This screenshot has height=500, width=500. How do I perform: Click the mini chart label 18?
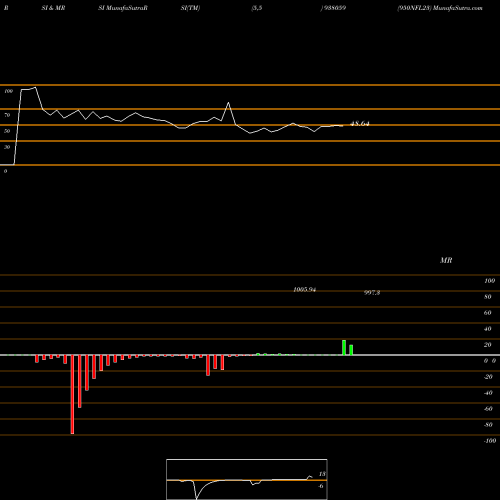[322, 474]
